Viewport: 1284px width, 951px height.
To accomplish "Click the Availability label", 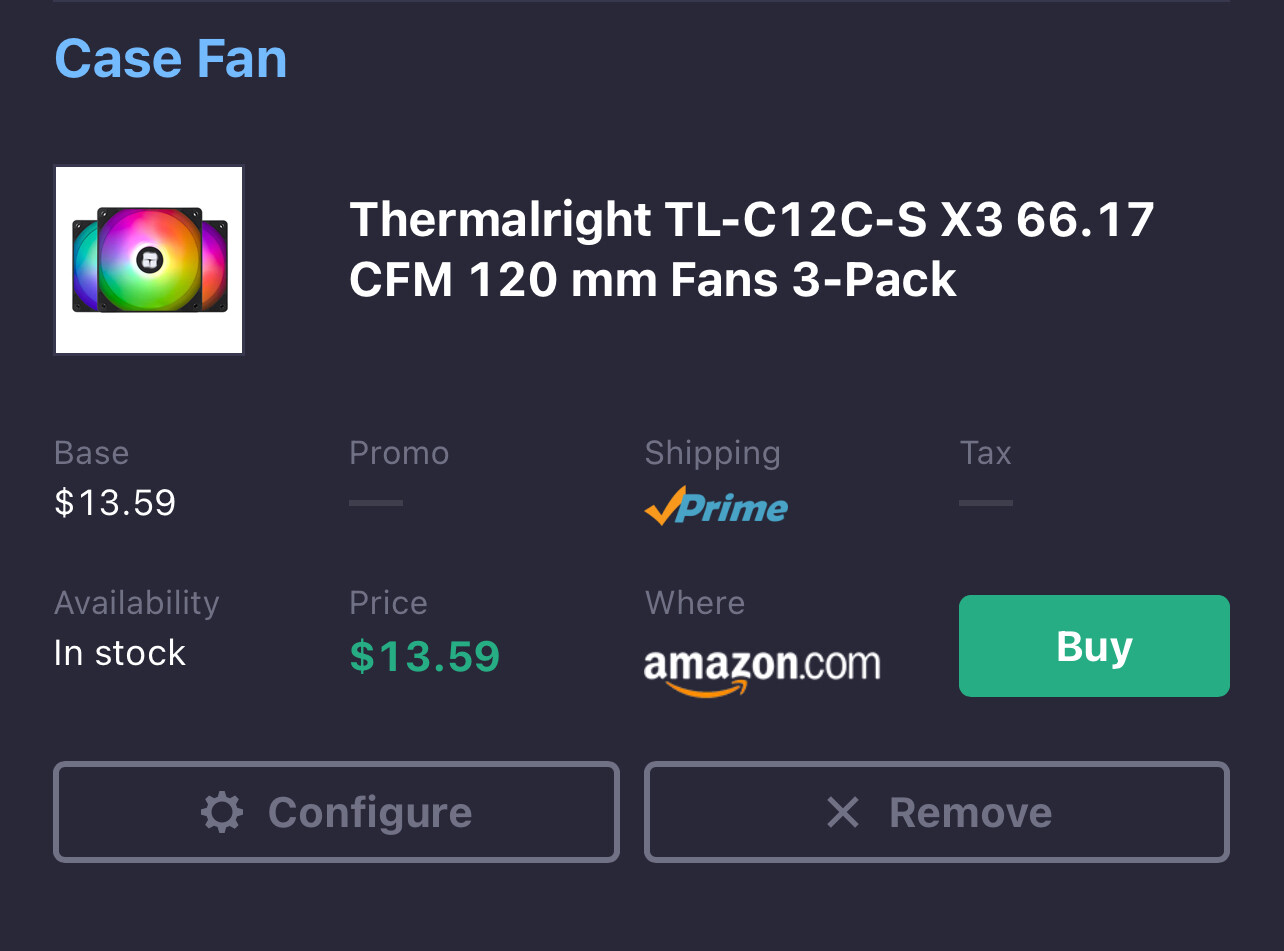I will pos(137,603).
